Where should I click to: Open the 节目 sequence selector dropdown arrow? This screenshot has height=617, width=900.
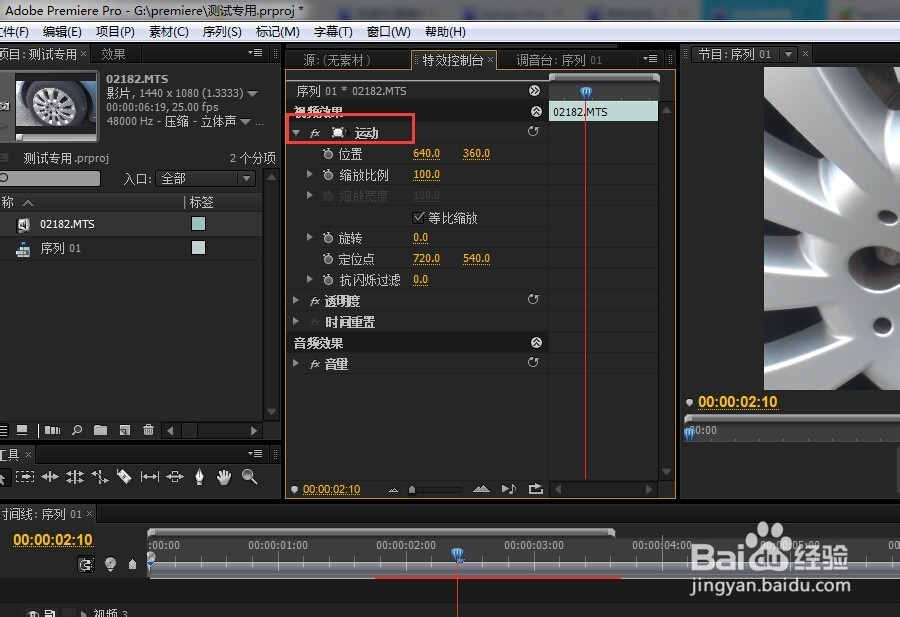(x=789, y=55)
